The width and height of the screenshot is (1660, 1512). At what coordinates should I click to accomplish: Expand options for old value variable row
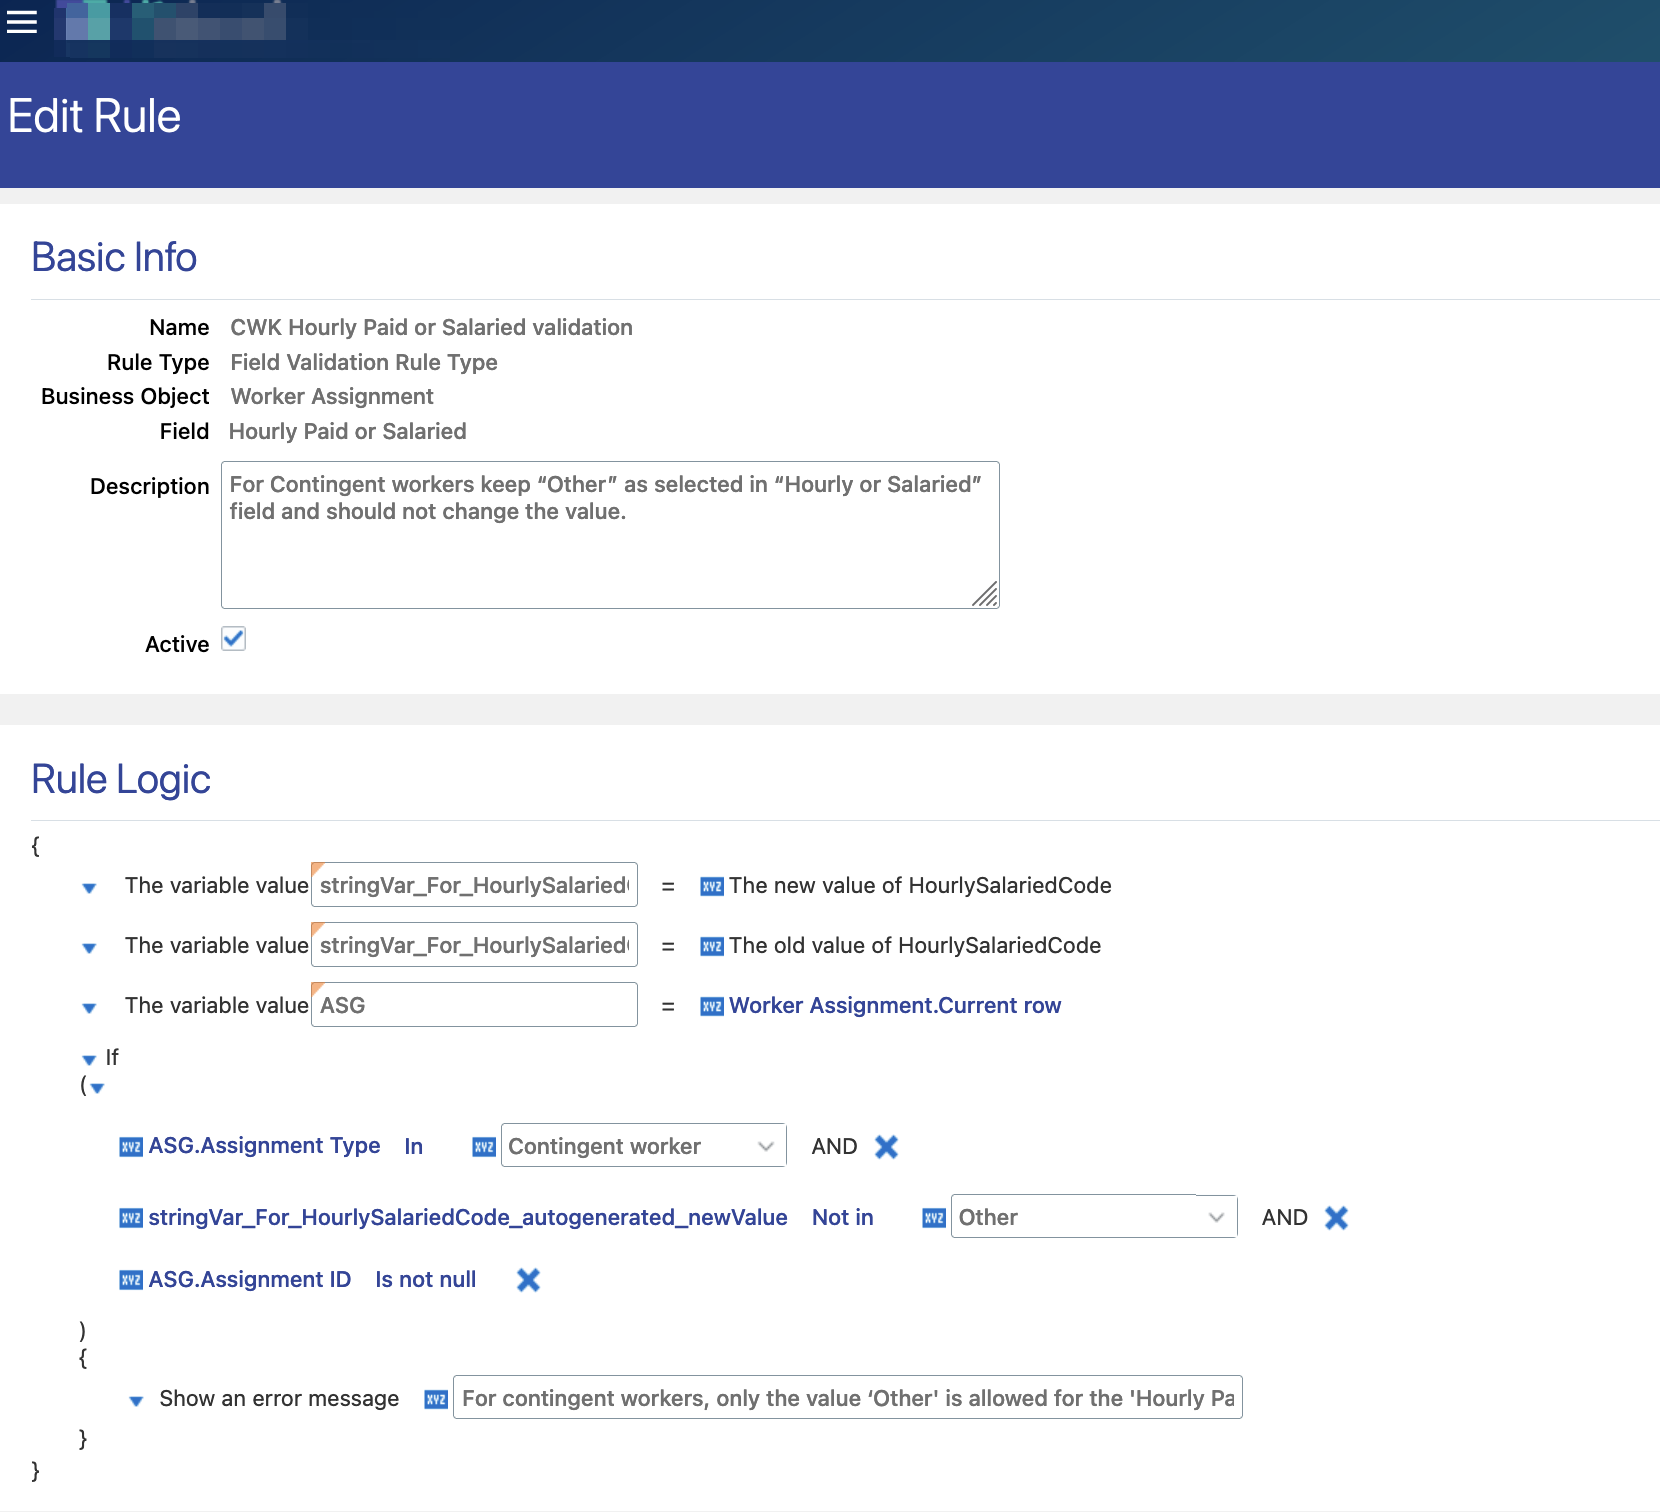[x=89, y=948]
